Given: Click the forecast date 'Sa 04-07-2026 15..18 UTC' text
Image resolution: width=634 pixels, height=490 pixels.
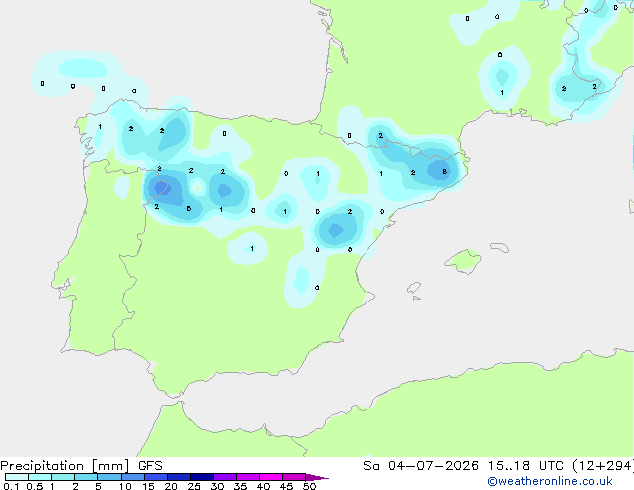Looking at the screenshot, I should point(463,466).
